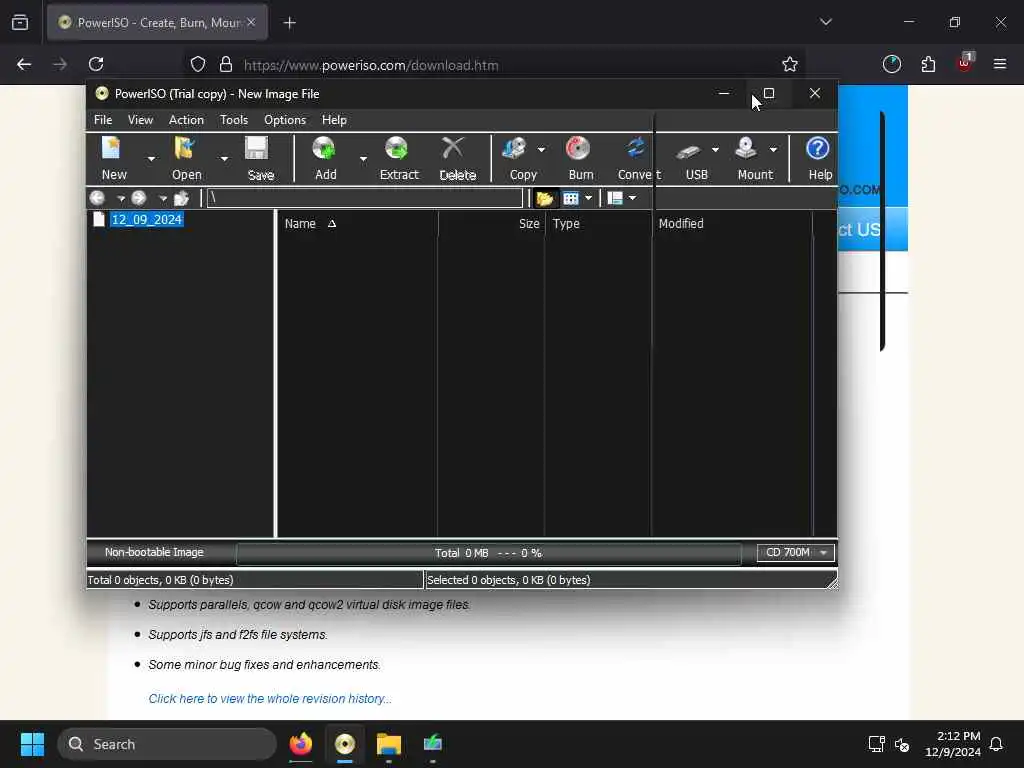Click the New image toolbar icon
Image resolution: width=1024 pixels, height=768 pixels.
[x=112, y=149]
